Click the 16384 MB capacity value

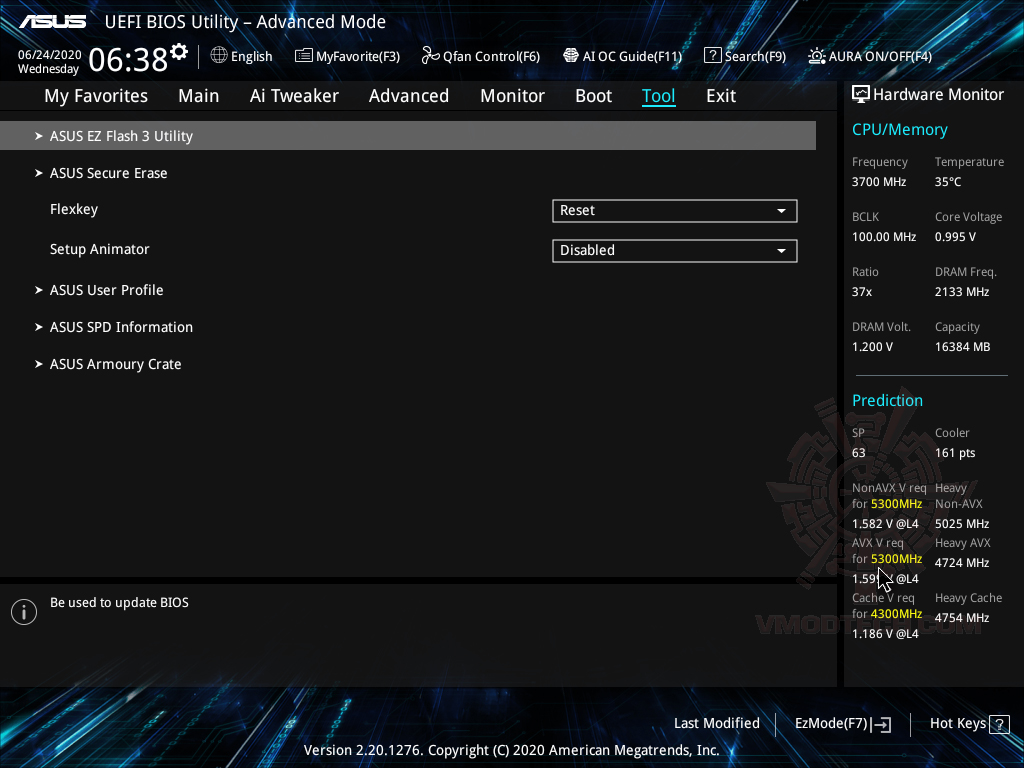click(962, 347)
